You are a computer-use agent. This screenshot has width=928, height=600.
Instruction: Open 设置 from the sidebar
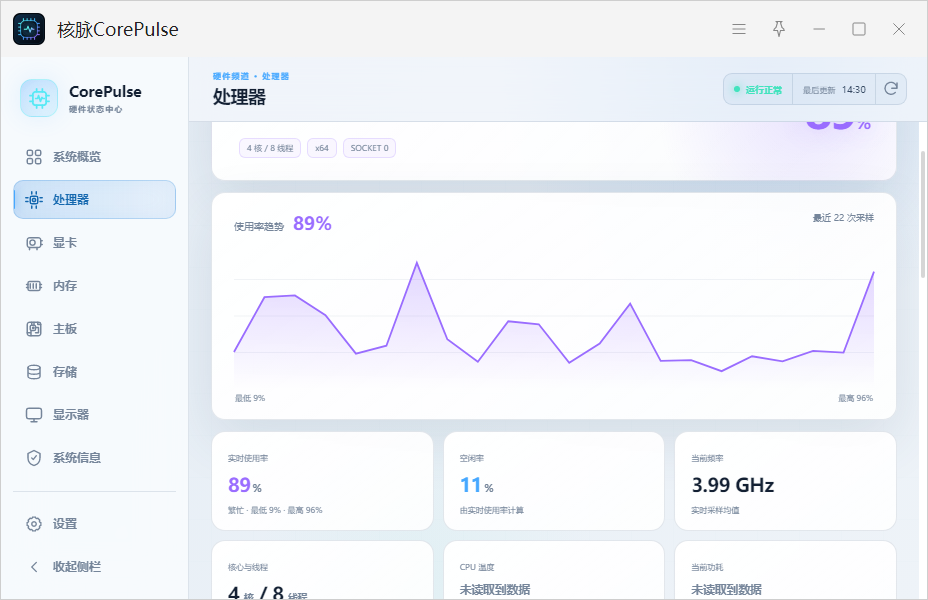click(x=95, y=524)
